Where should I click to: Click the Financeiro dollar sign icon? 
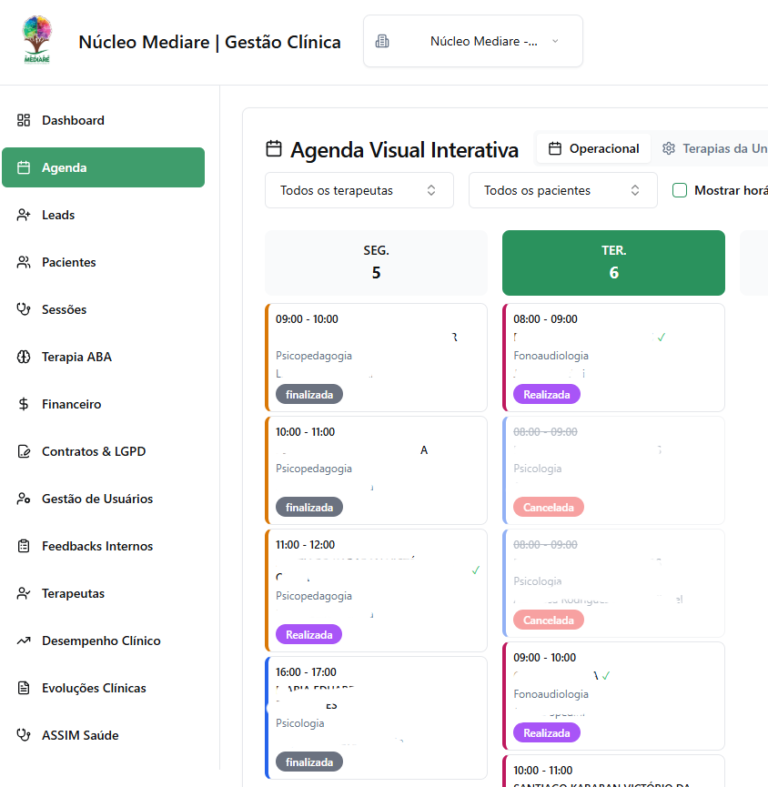(24, 405)
